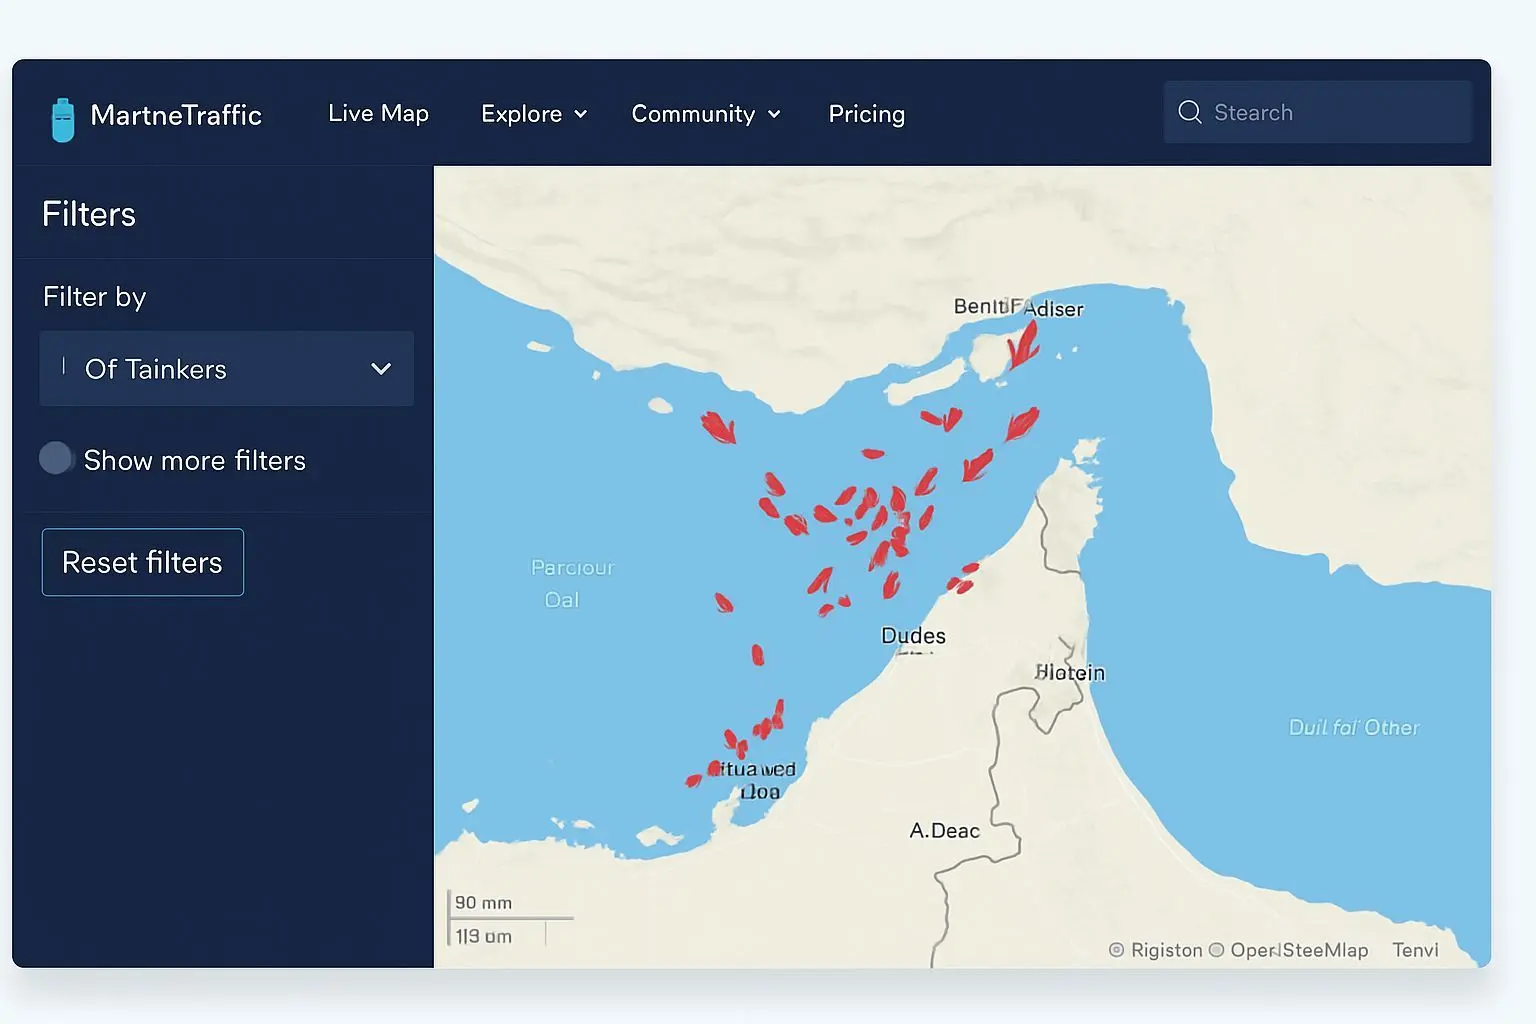Toggle the Show more filters switch
The width and height of the screenshot is (1536, 1024).
pyautogui.click(x=57, y=459)
